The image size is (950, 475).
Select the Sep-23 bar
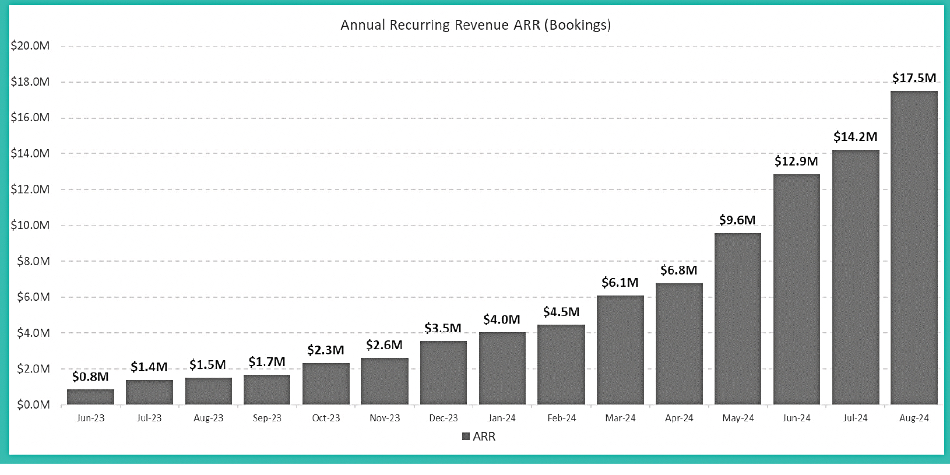click(267, 390)
